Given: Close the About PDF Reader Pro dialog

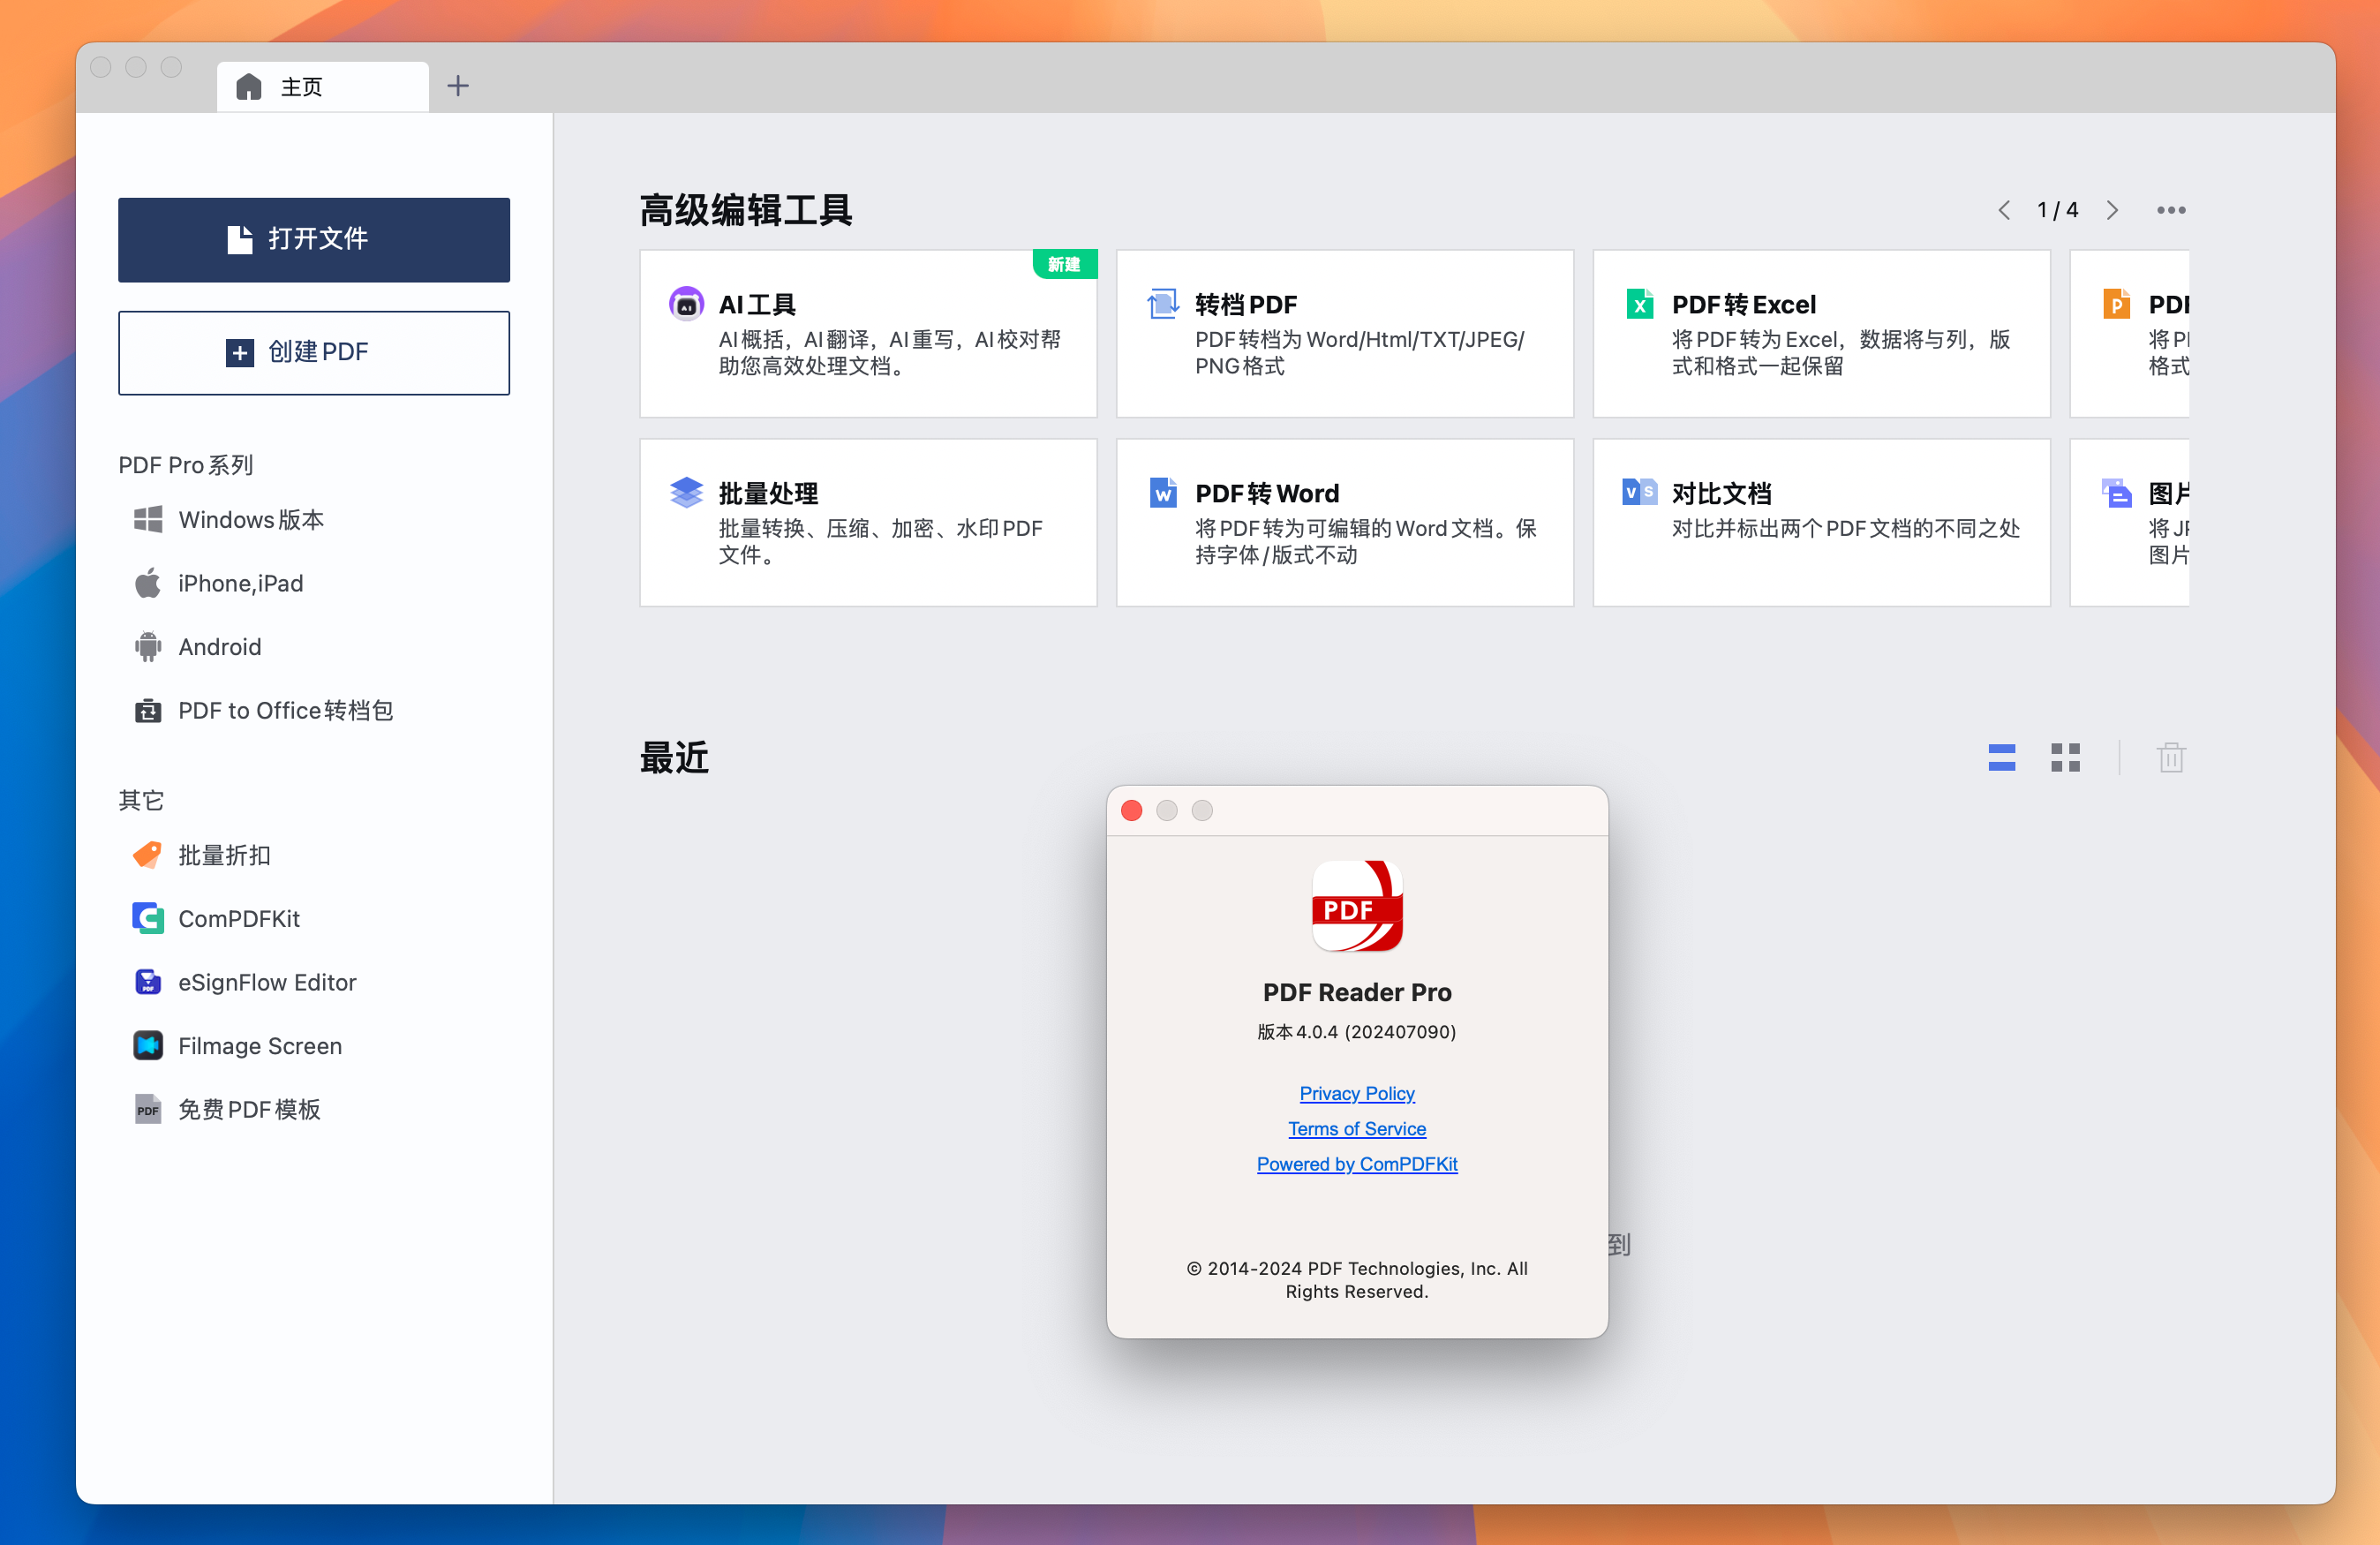Looking at the screenshot, I should 1132,810.
